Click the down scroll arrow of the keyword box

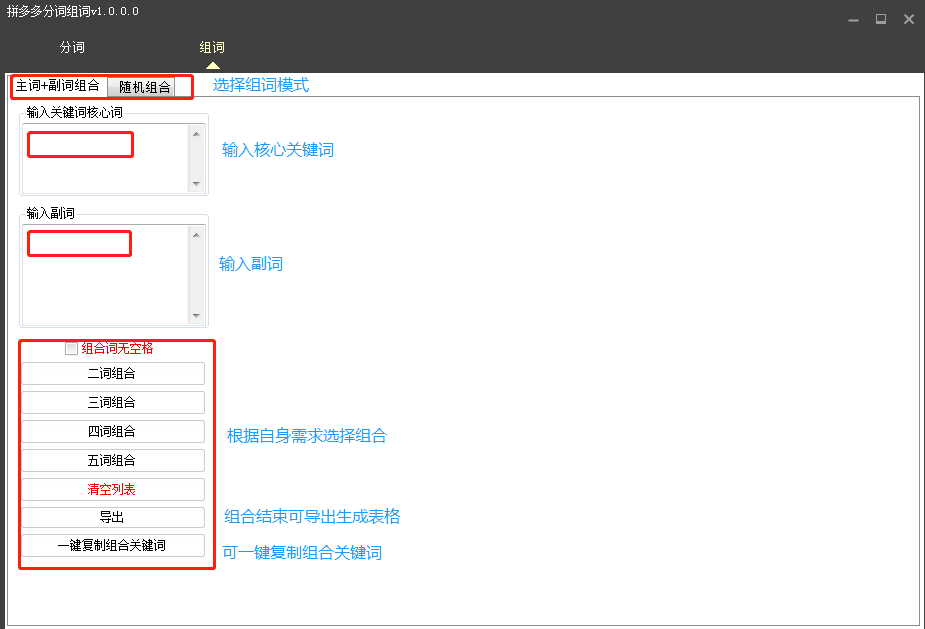(x=197, y=185)
